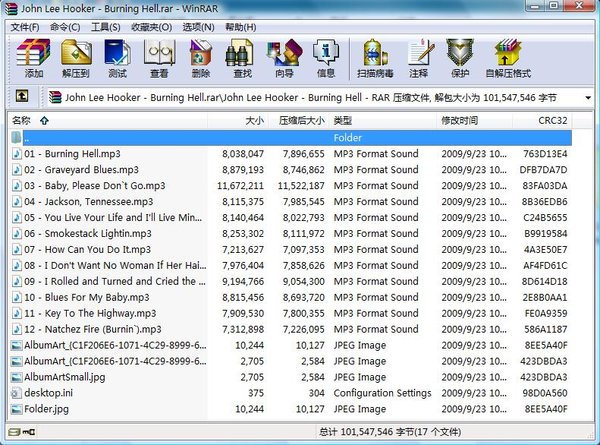Click the WinRAR icon in the title bar

[x=11, y=8]
